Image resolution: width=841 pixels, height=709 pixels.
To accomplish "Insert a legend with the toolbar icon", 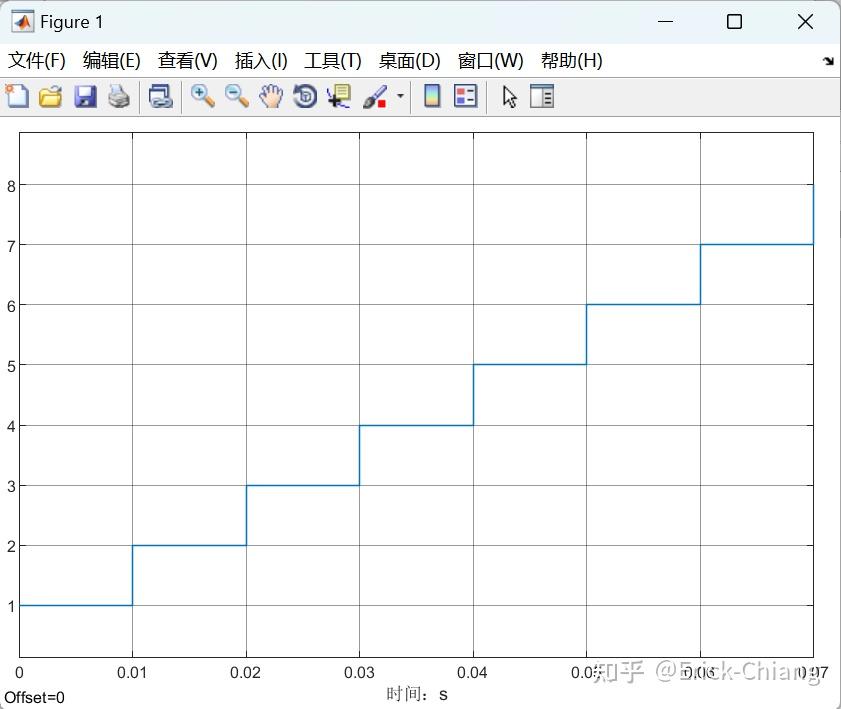I will 466,97.
